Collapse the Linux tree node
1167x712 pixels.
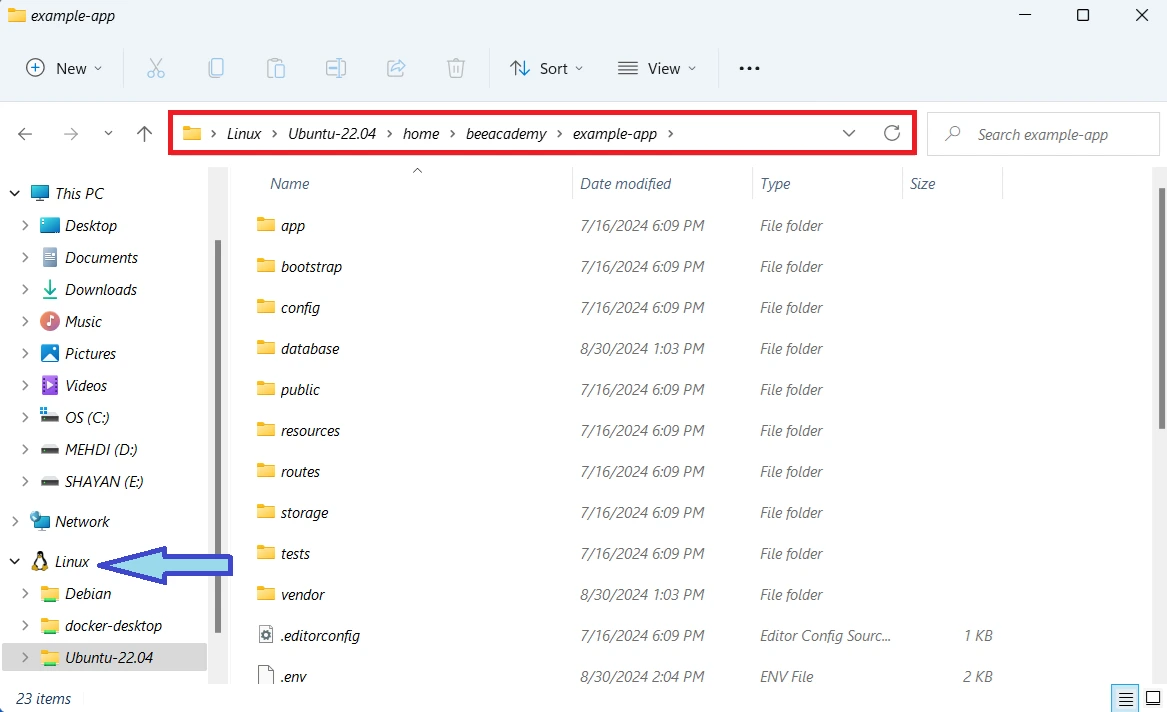coord(14,562)
